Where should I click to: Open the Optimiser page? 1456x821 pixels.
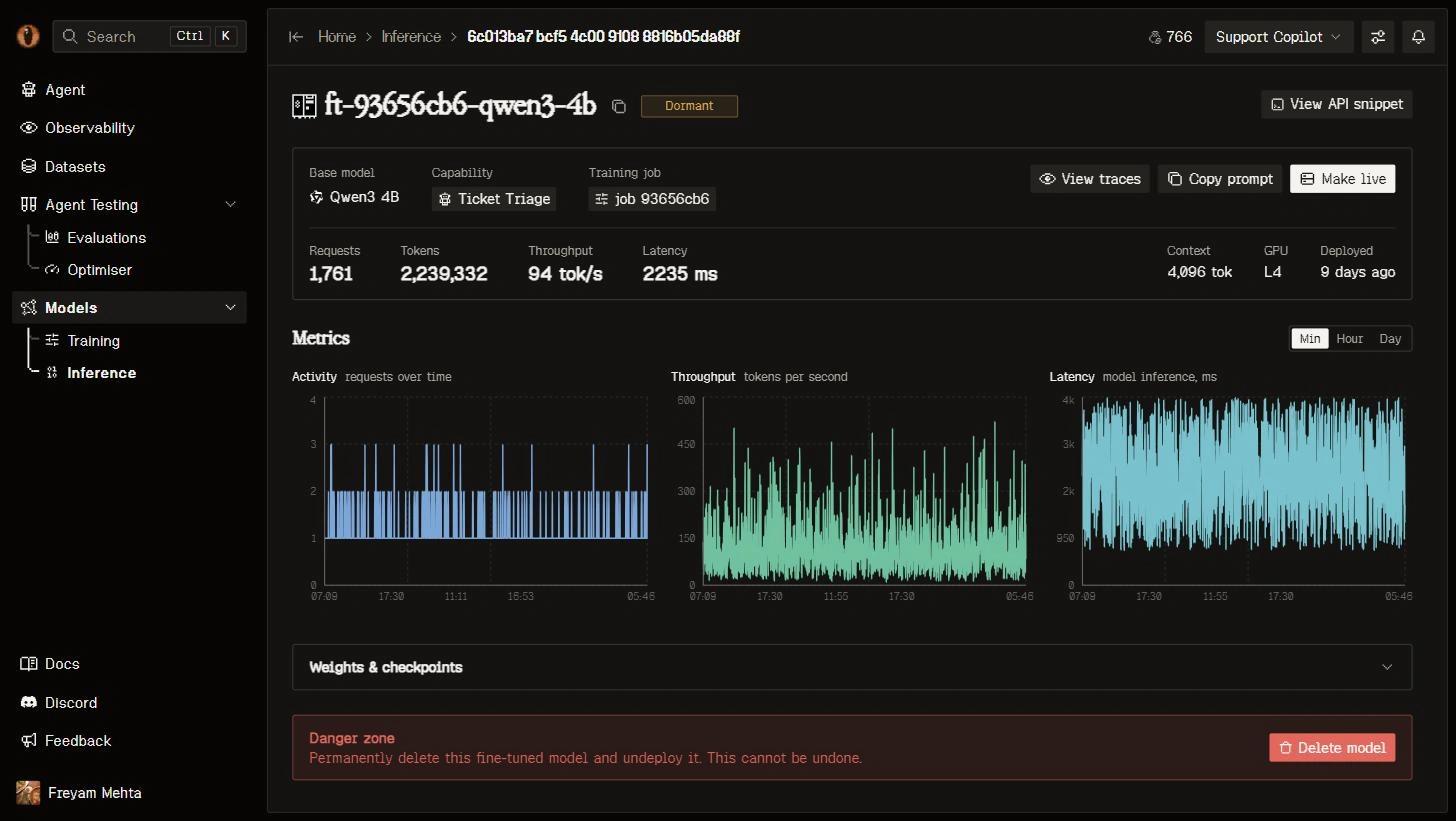point(99,270)
